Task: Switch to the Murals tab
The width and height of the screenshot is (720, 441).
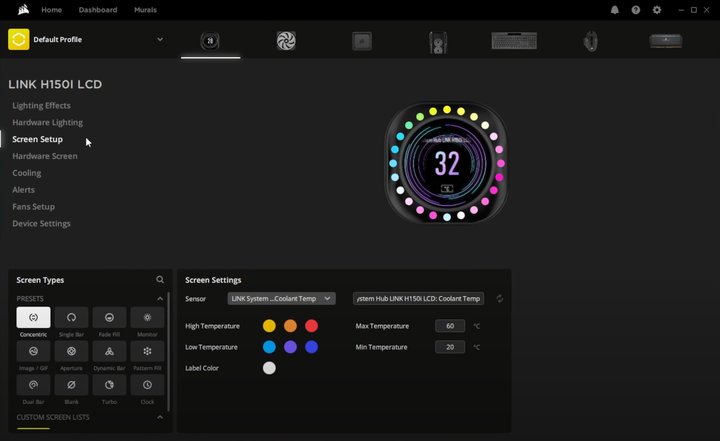Action: pyautogui.click(x=145, y=10)
